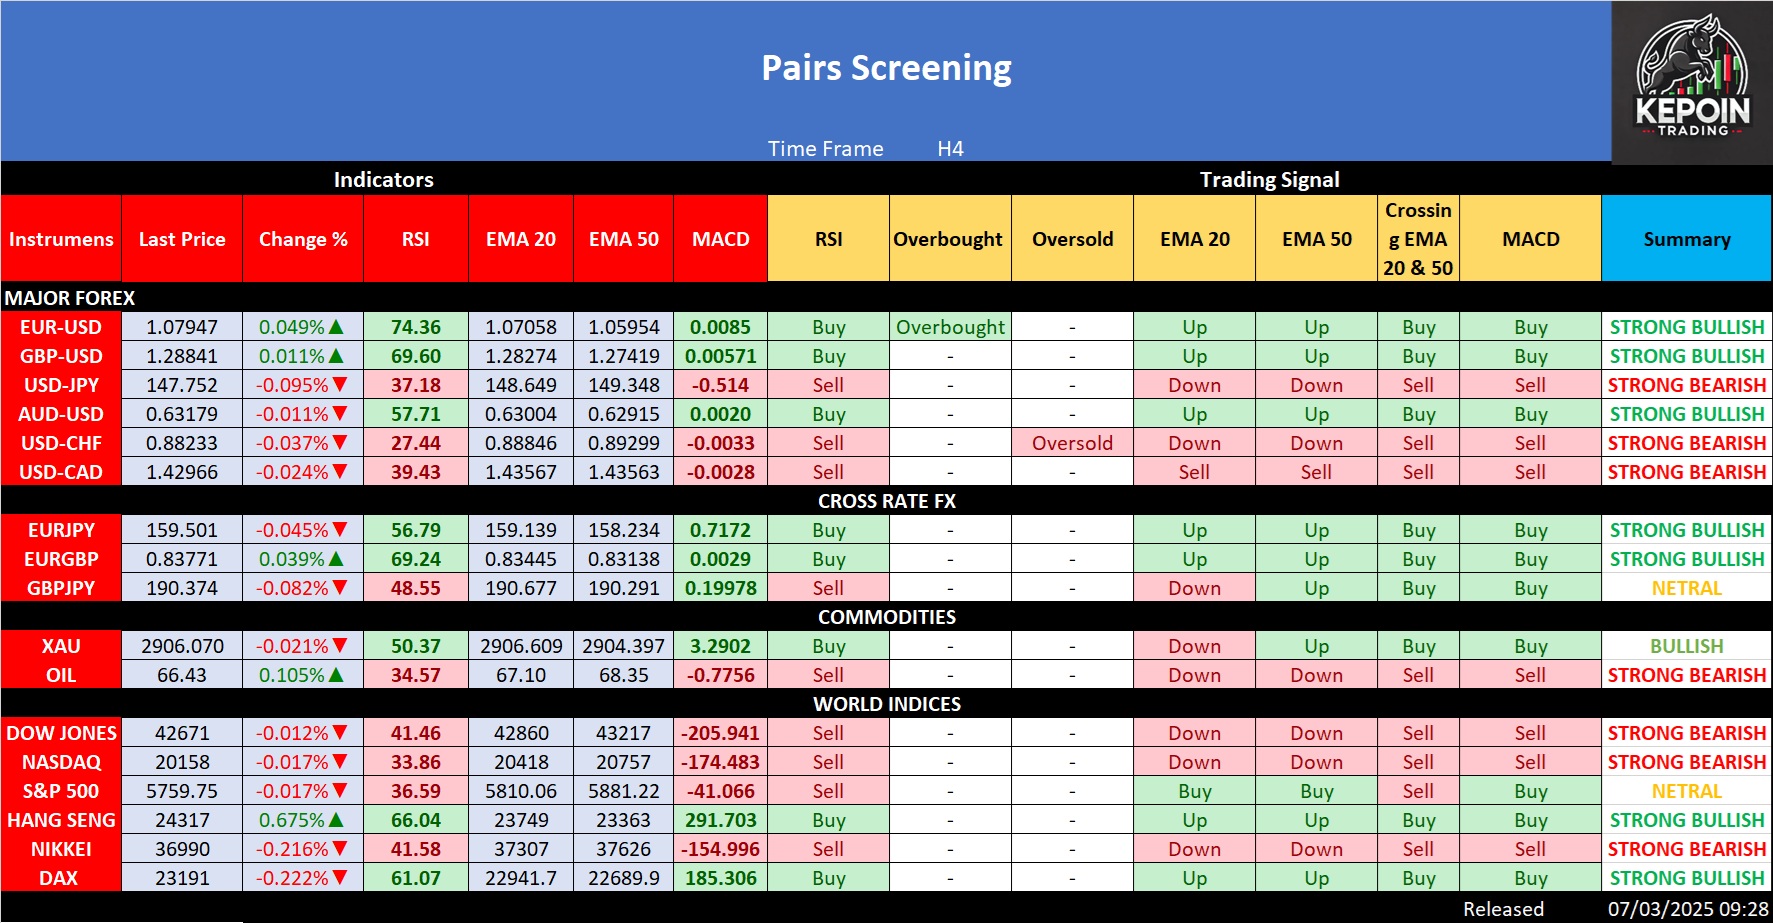Viewport: 1773px width, 923px height.
Task: Click the Oversold signal cell for USD-CHF
Action: click(x=1072, y=443)
